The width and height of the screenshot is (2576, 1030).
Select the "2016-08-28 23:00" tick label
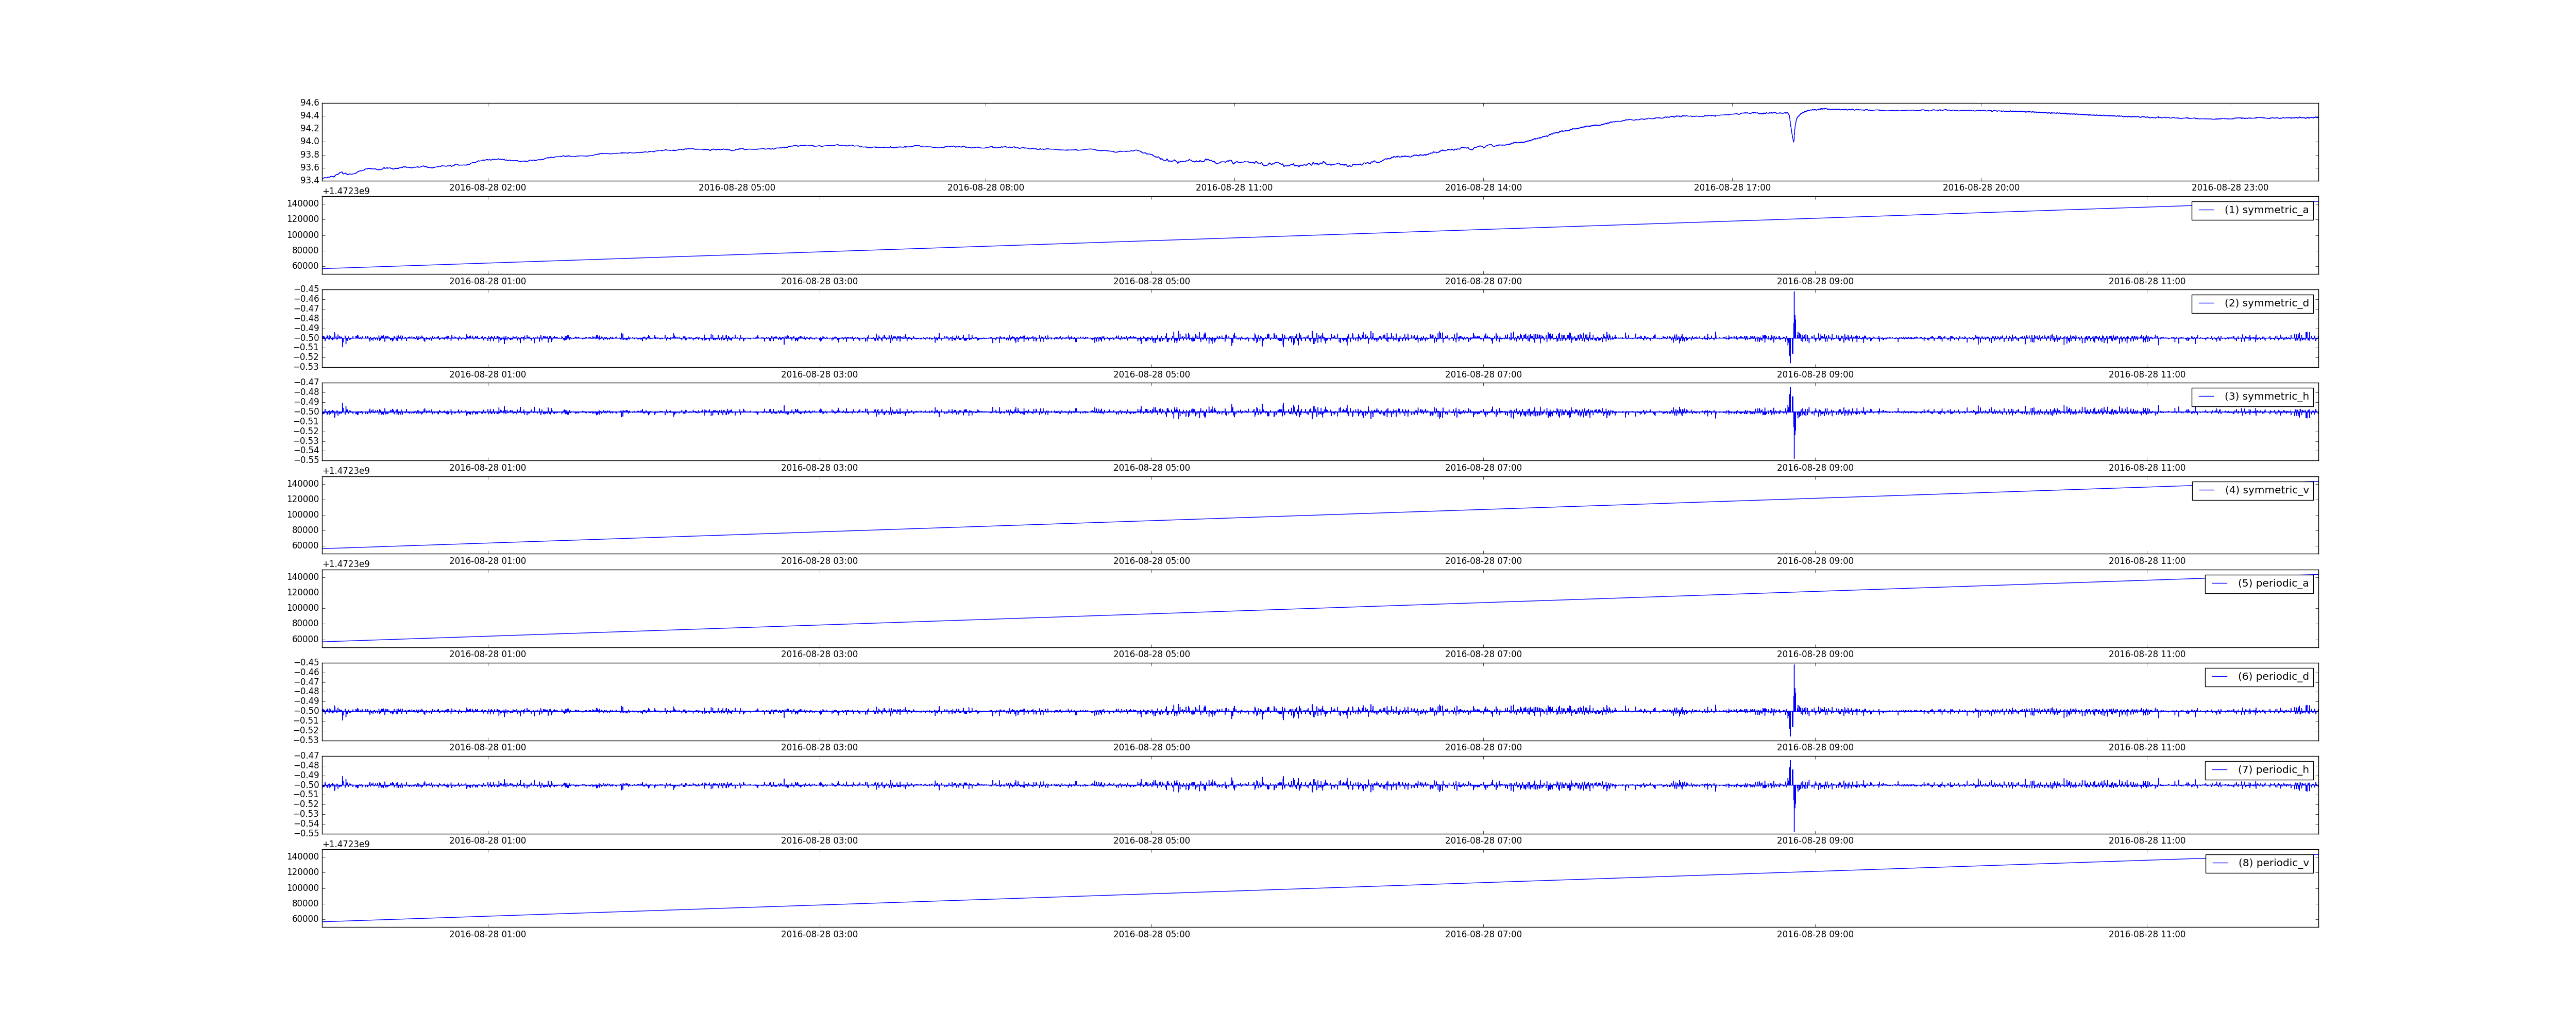click(2230, 188)
